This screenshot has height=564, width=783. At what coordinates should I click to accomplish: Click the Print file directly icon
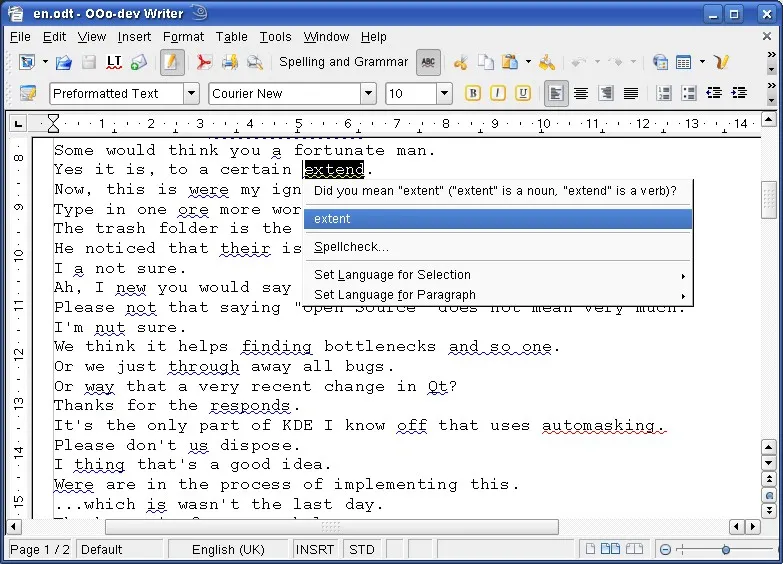pos(229,62)
